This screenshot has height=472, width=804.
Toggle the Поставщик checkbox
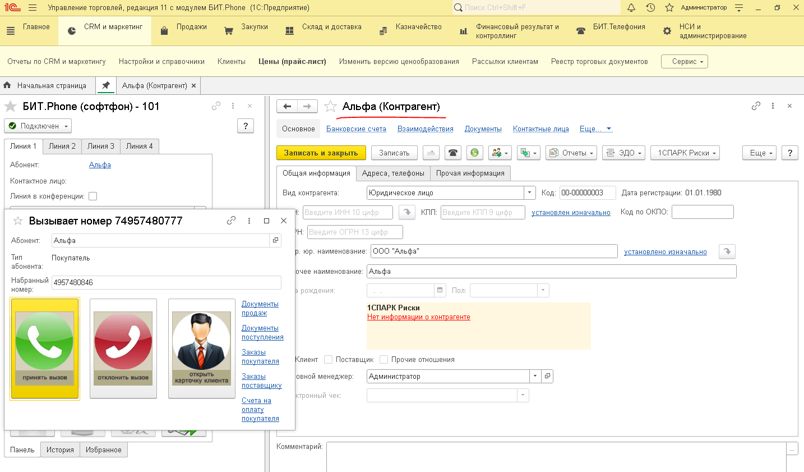coord(329,360)
